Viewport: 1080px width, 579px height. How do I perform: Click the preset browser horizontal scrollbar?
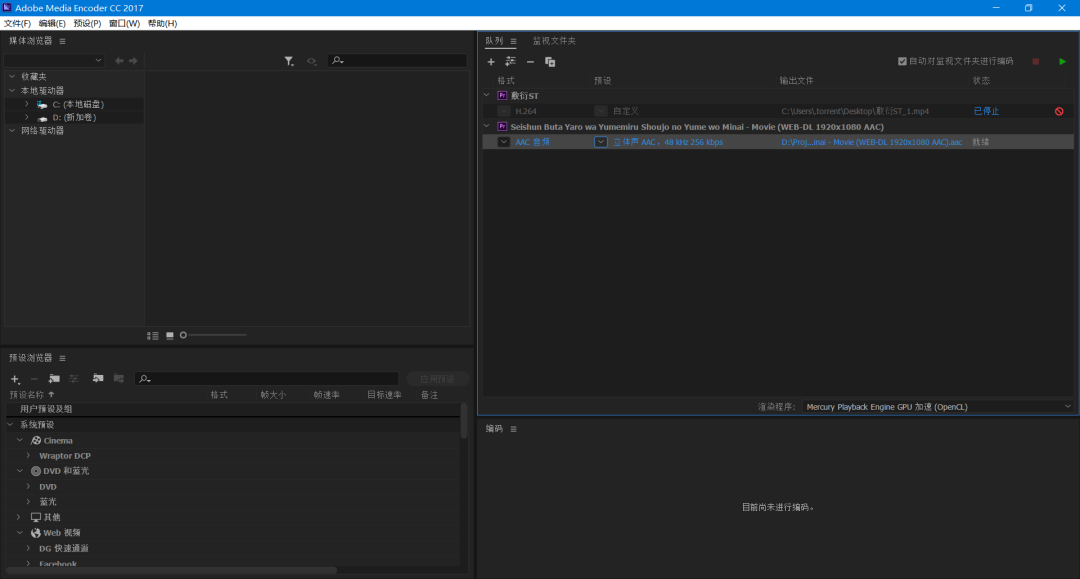tap(172, 570)
